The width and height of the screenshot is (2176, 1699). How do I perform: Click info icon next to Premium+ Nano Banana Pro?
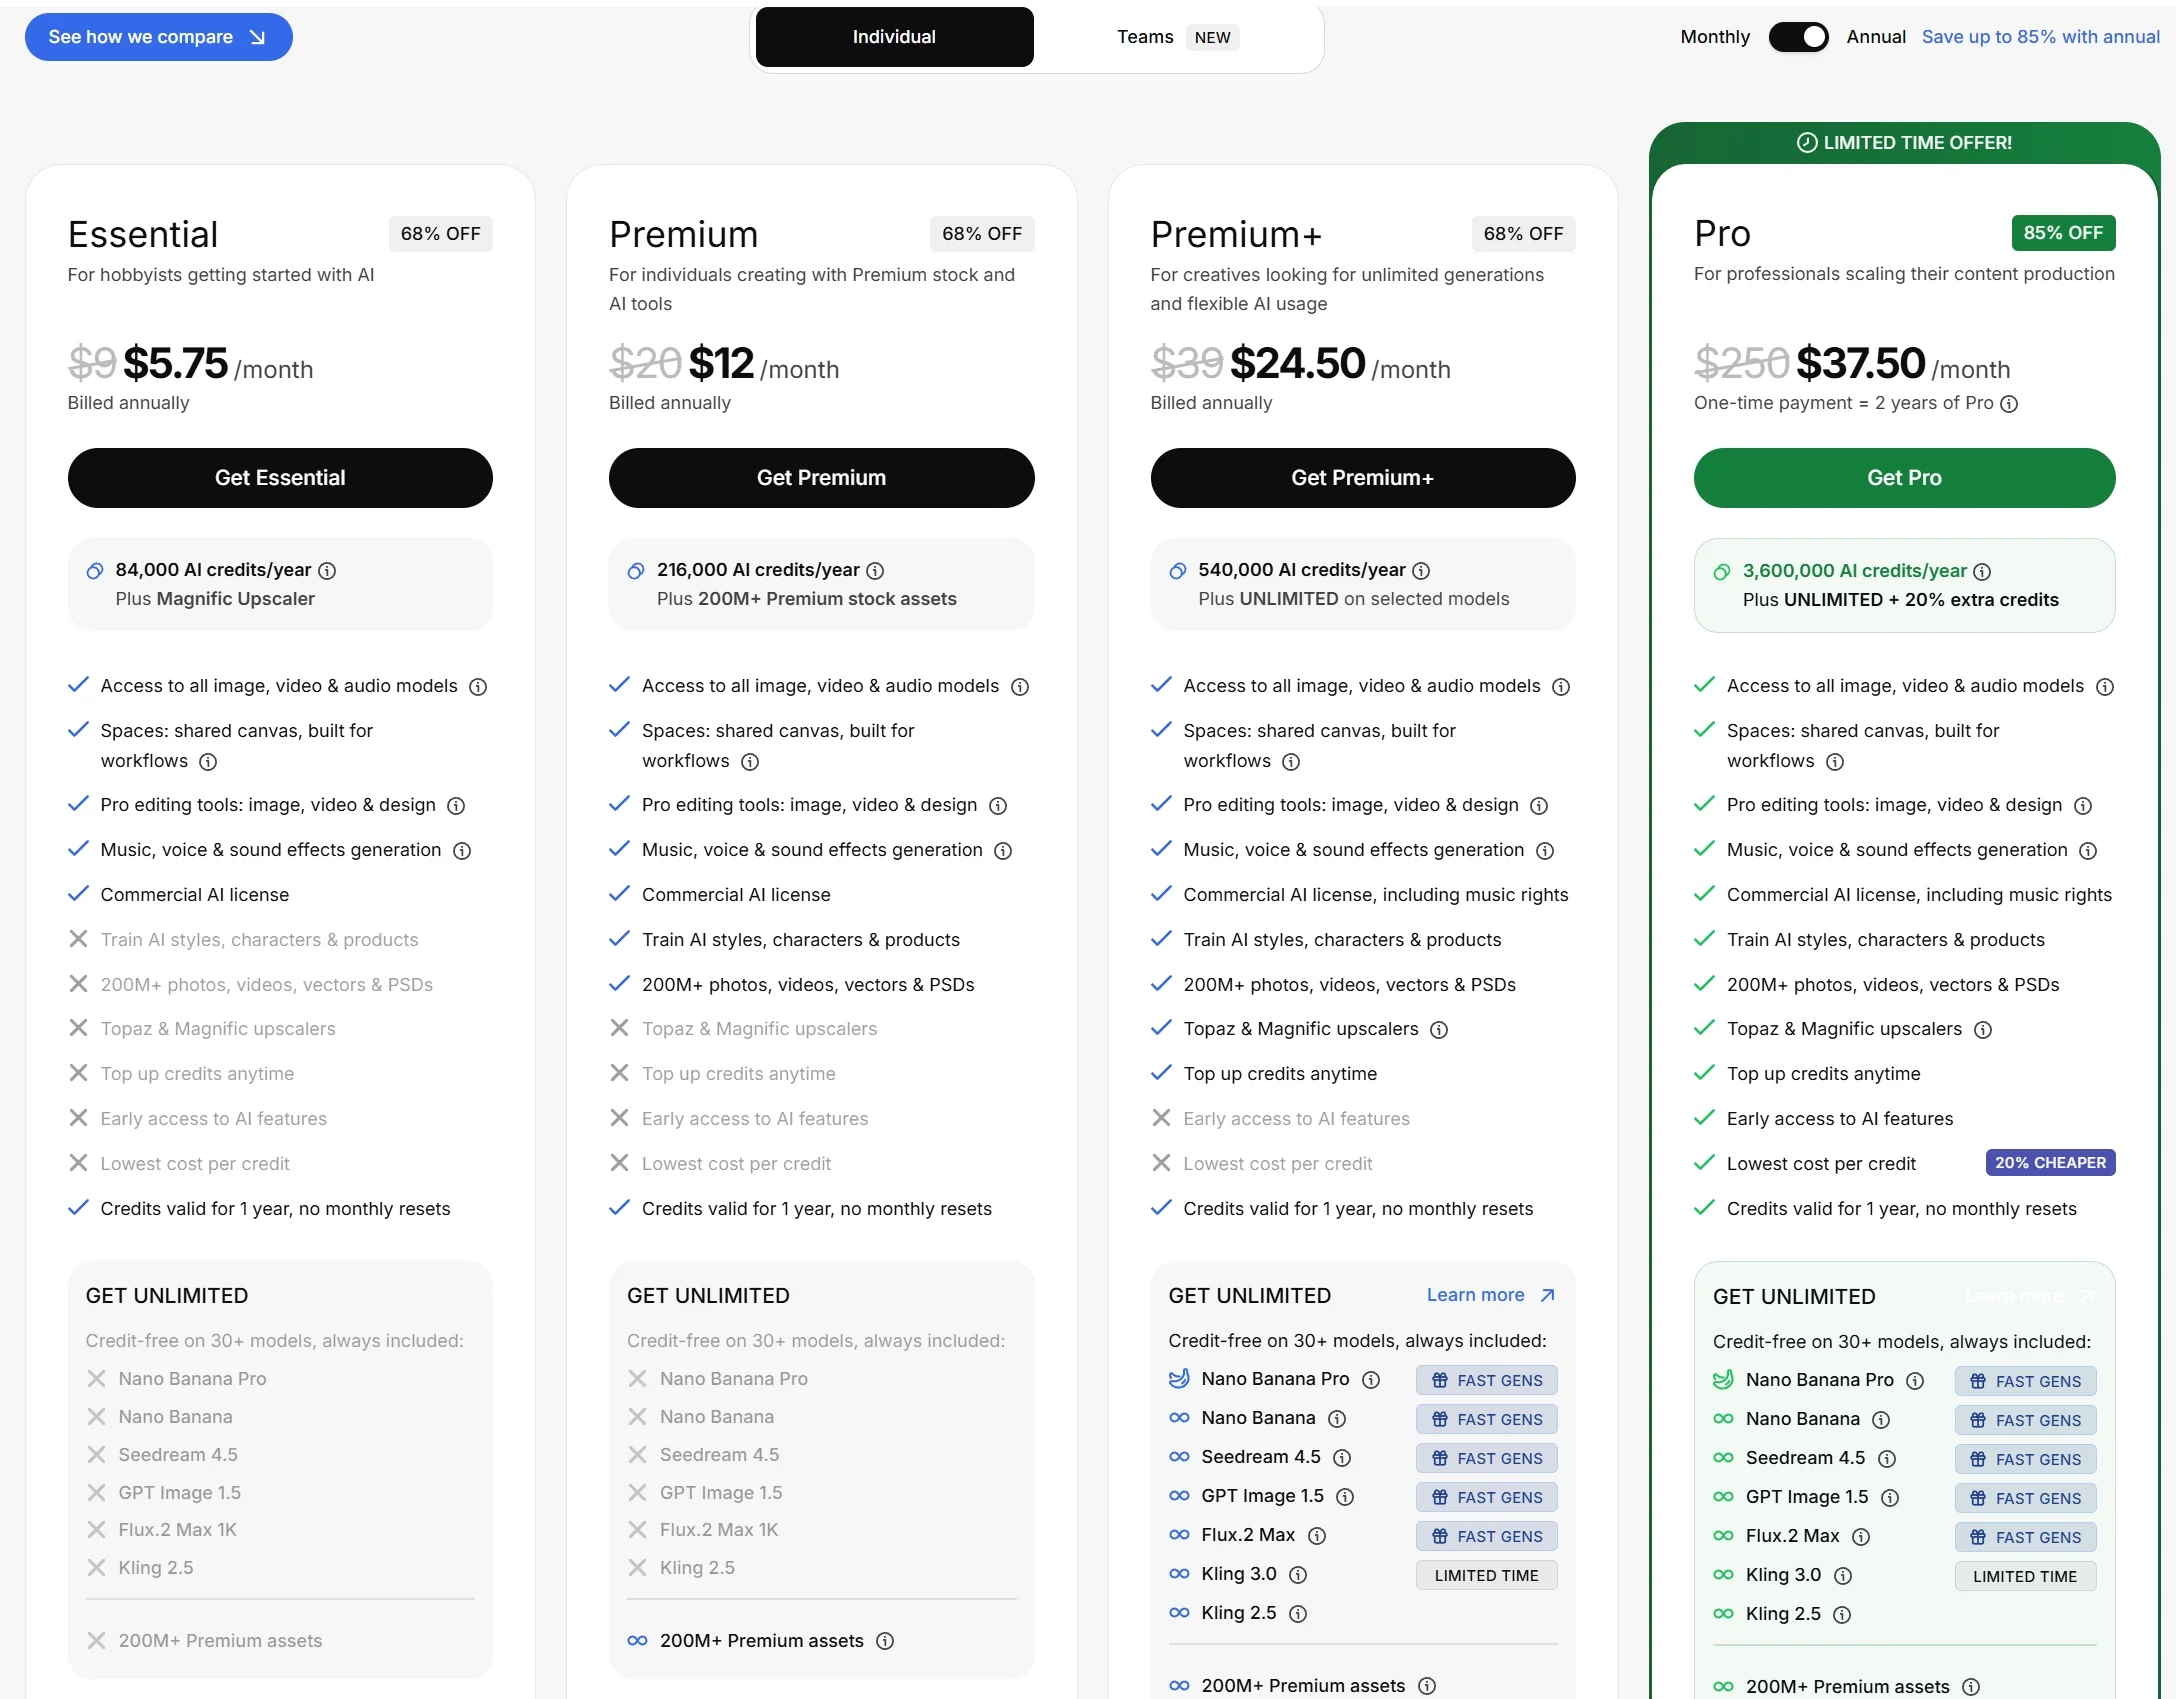(1371, 1380)
